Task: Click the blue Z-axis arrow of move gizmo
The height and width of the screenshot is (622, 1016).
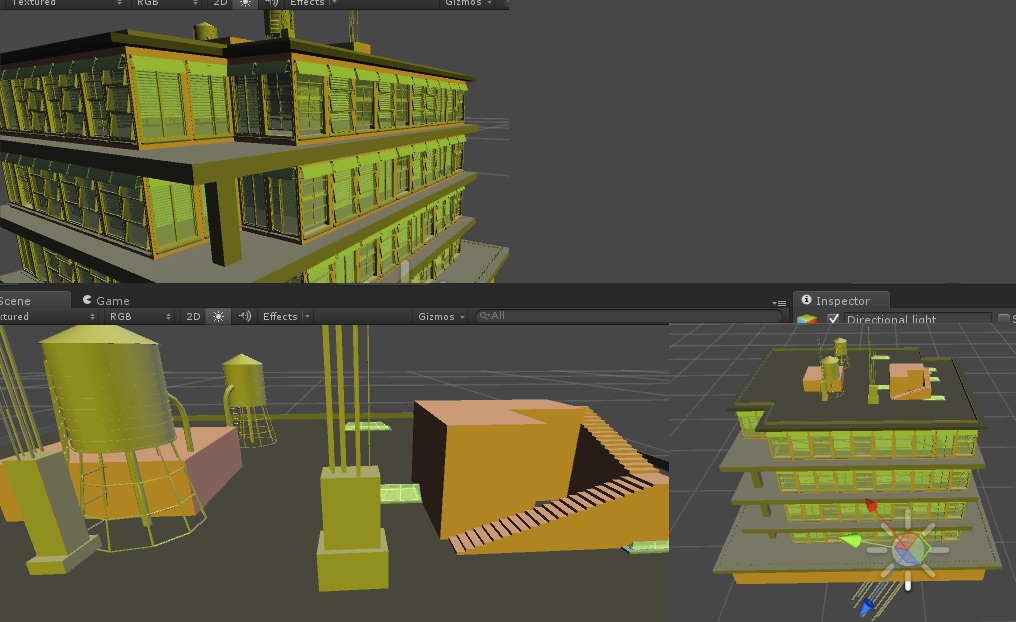Action: pos(866,607)
